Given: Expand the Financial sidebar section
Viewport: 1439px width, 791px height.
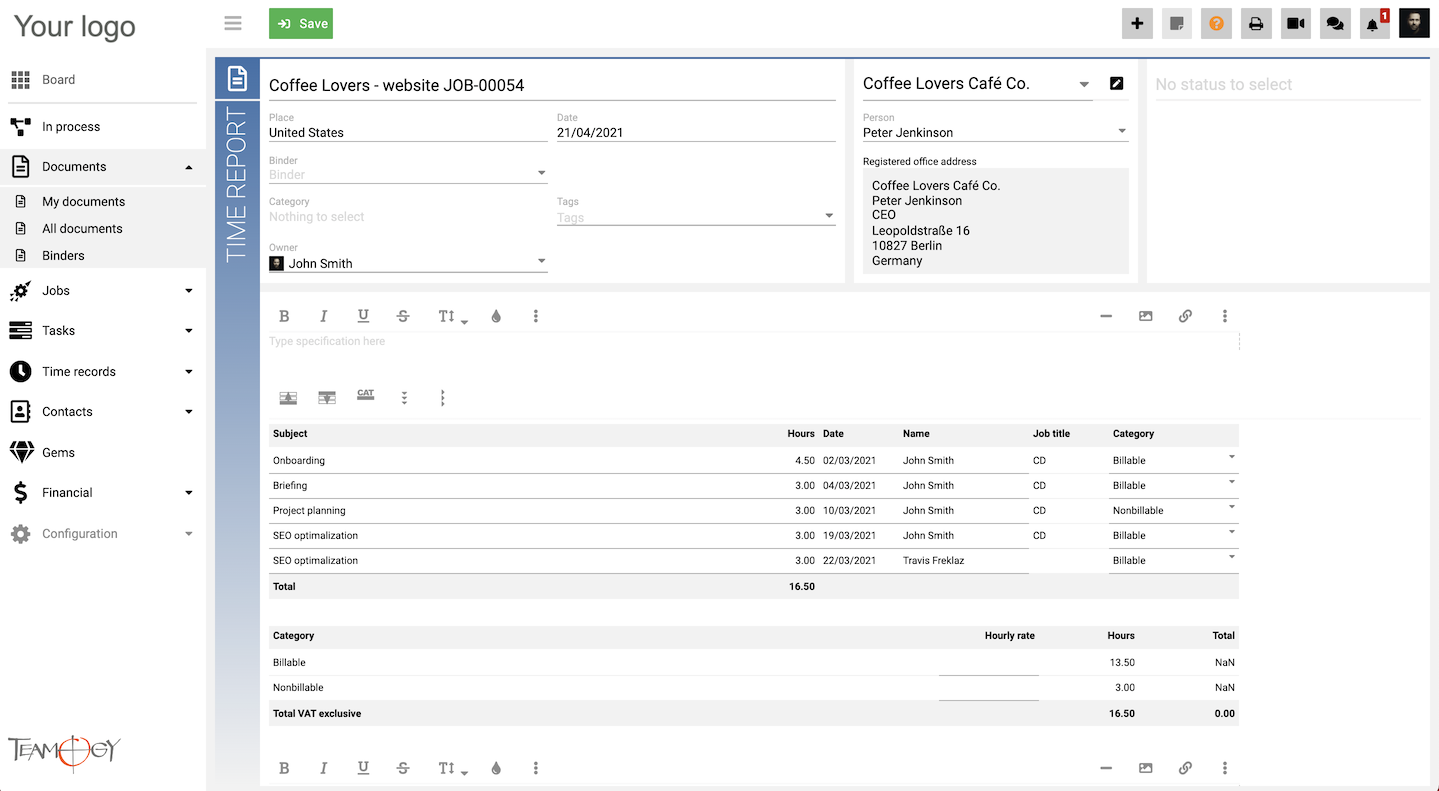Looking at the screenshot, I should click(x=102, y=493).
